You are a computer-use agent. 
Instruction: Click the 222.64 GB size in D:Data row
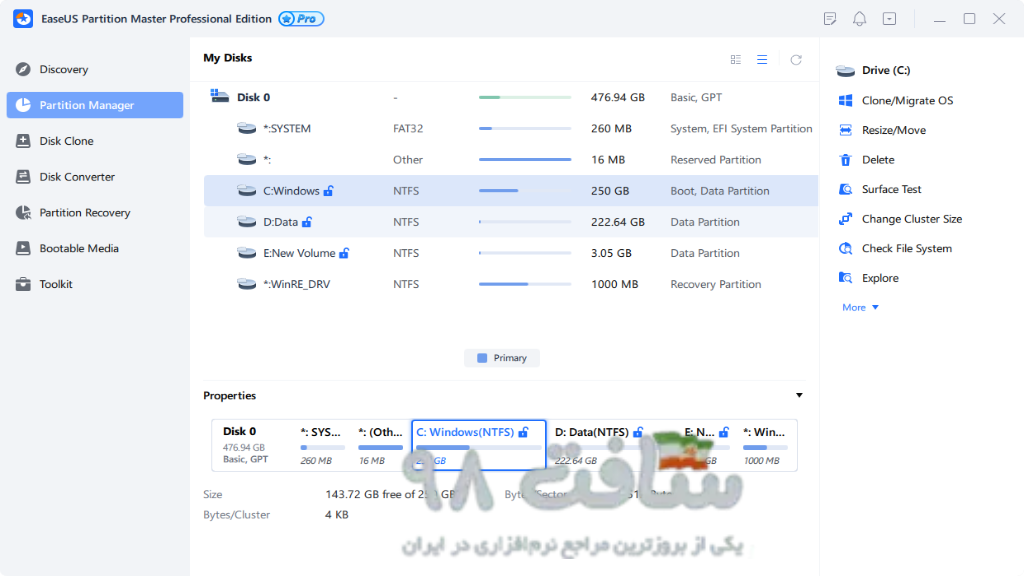click(x=617, y=222)
